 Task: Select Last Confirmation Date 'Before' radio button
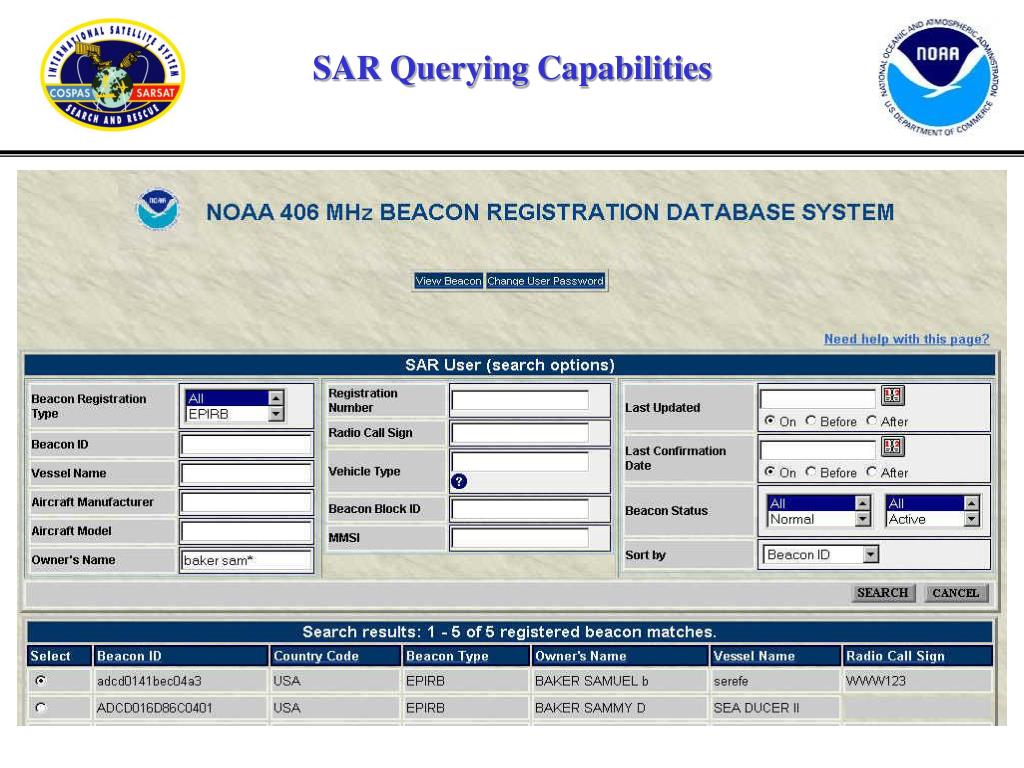pos(810,472)
